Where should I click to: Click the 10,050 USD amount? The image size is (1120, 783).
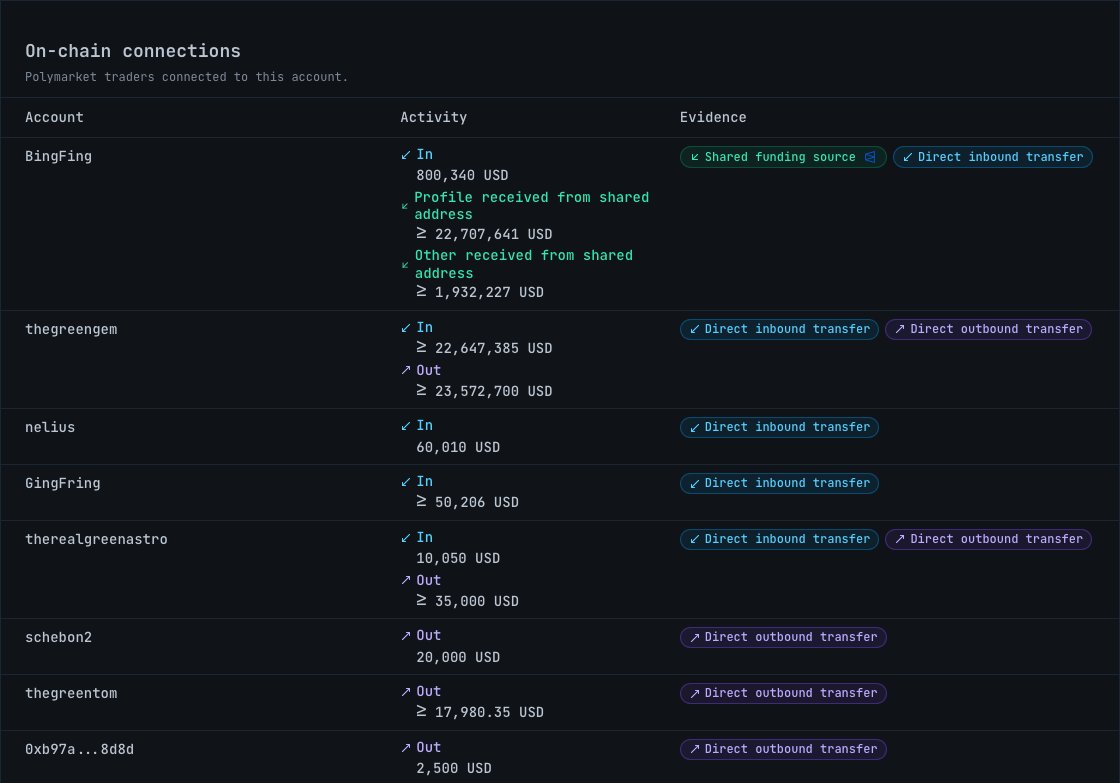[x=458, y=559]
